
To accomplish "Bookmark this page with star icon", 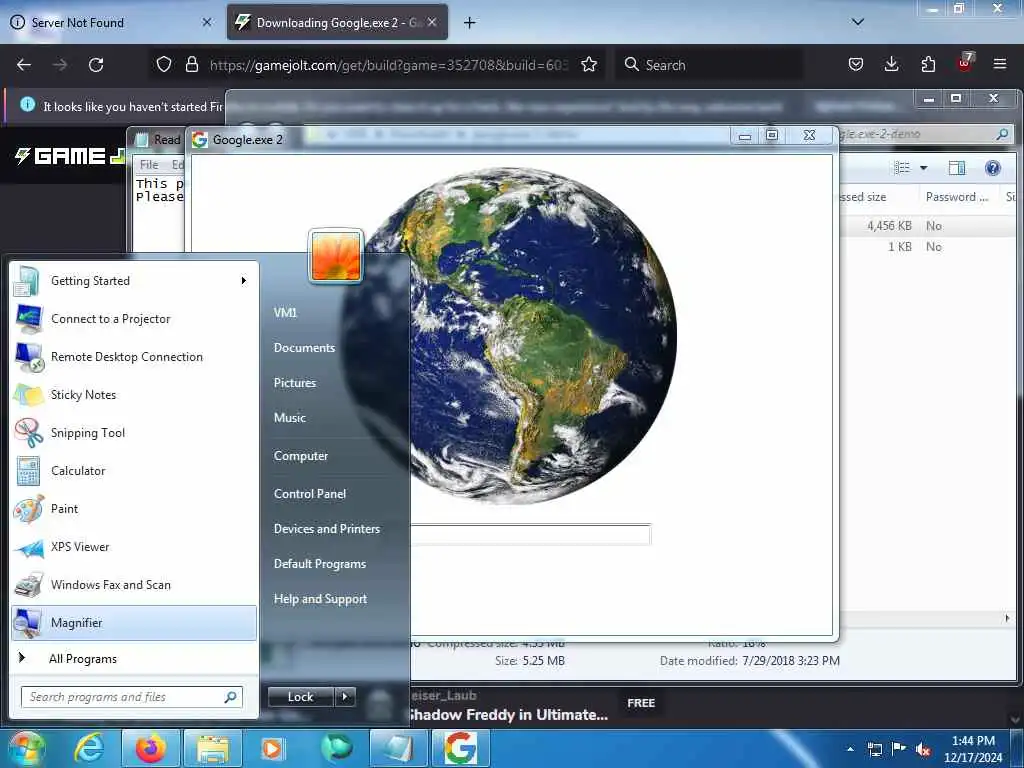I will [589, 65].
